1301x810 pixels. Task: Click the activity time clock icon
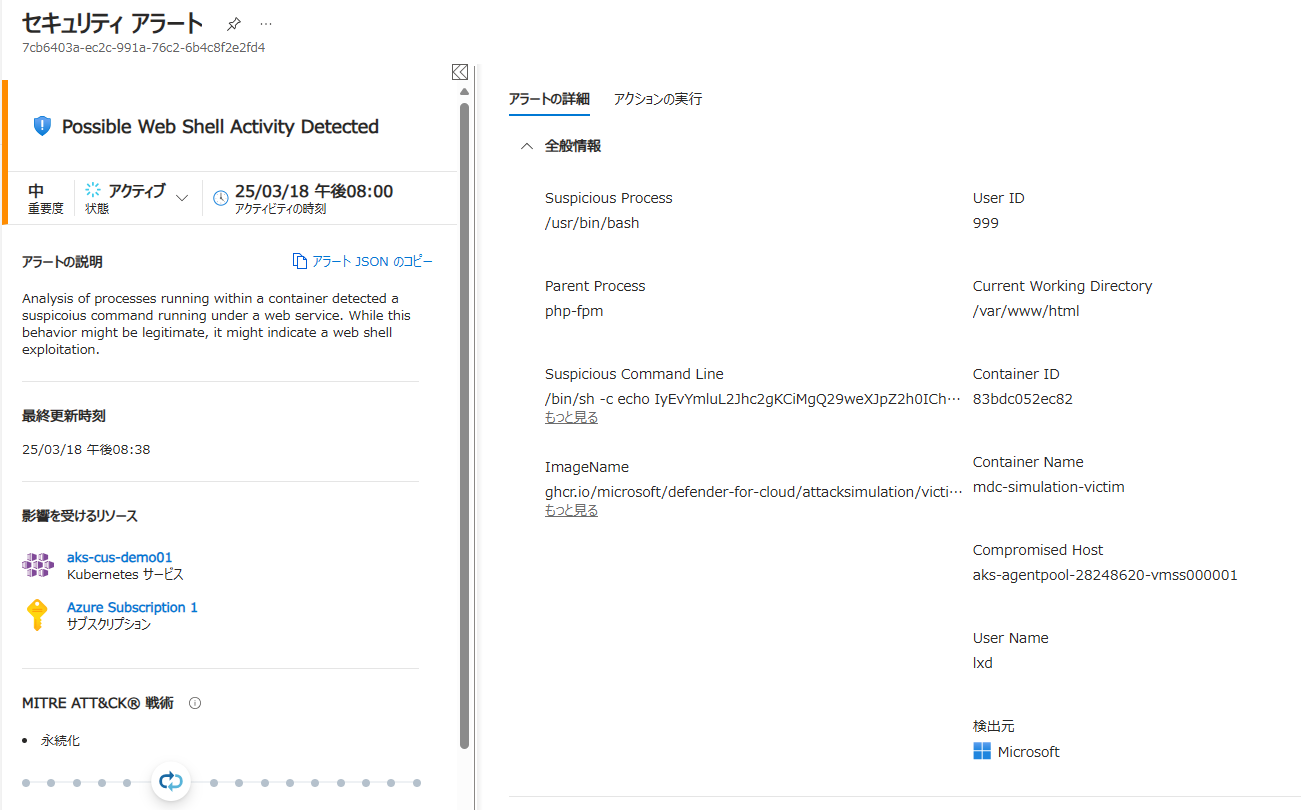[221, 198]
